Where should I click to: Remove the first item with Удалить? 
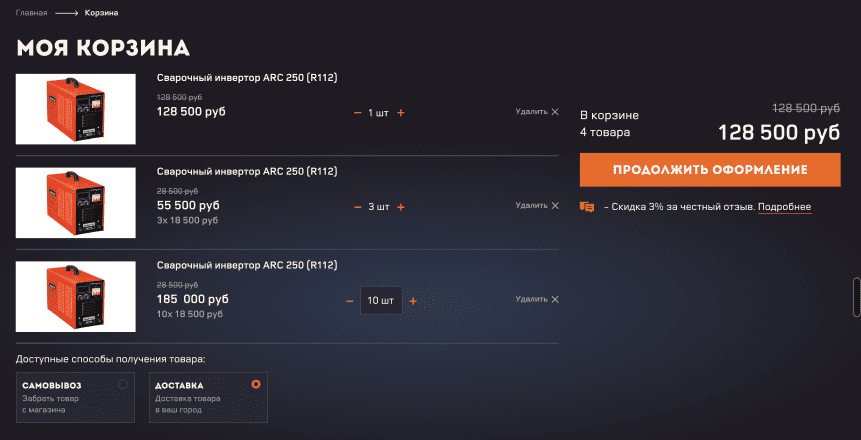coord(537,112)
